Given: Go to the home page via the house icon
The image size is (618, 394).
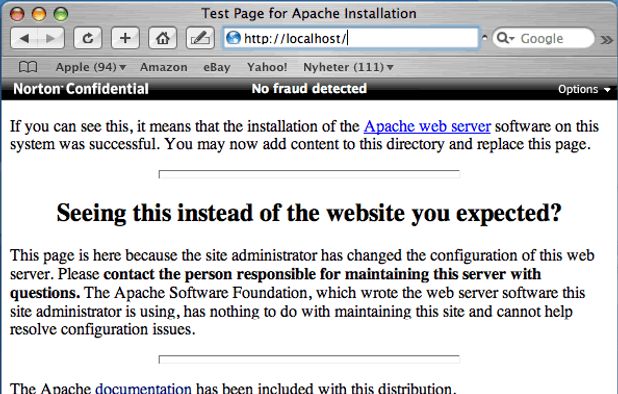Looking at the screenshot, I should pos(162,38).
